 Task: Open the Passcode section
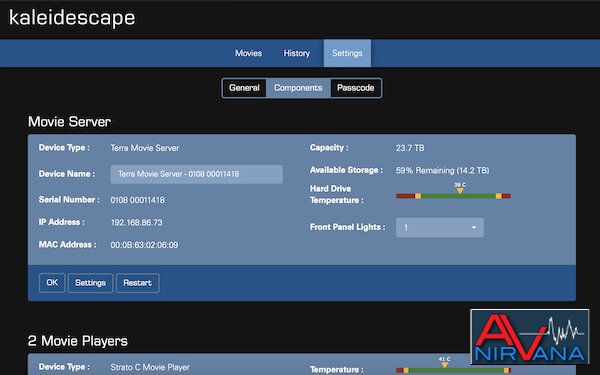(355, 88)
